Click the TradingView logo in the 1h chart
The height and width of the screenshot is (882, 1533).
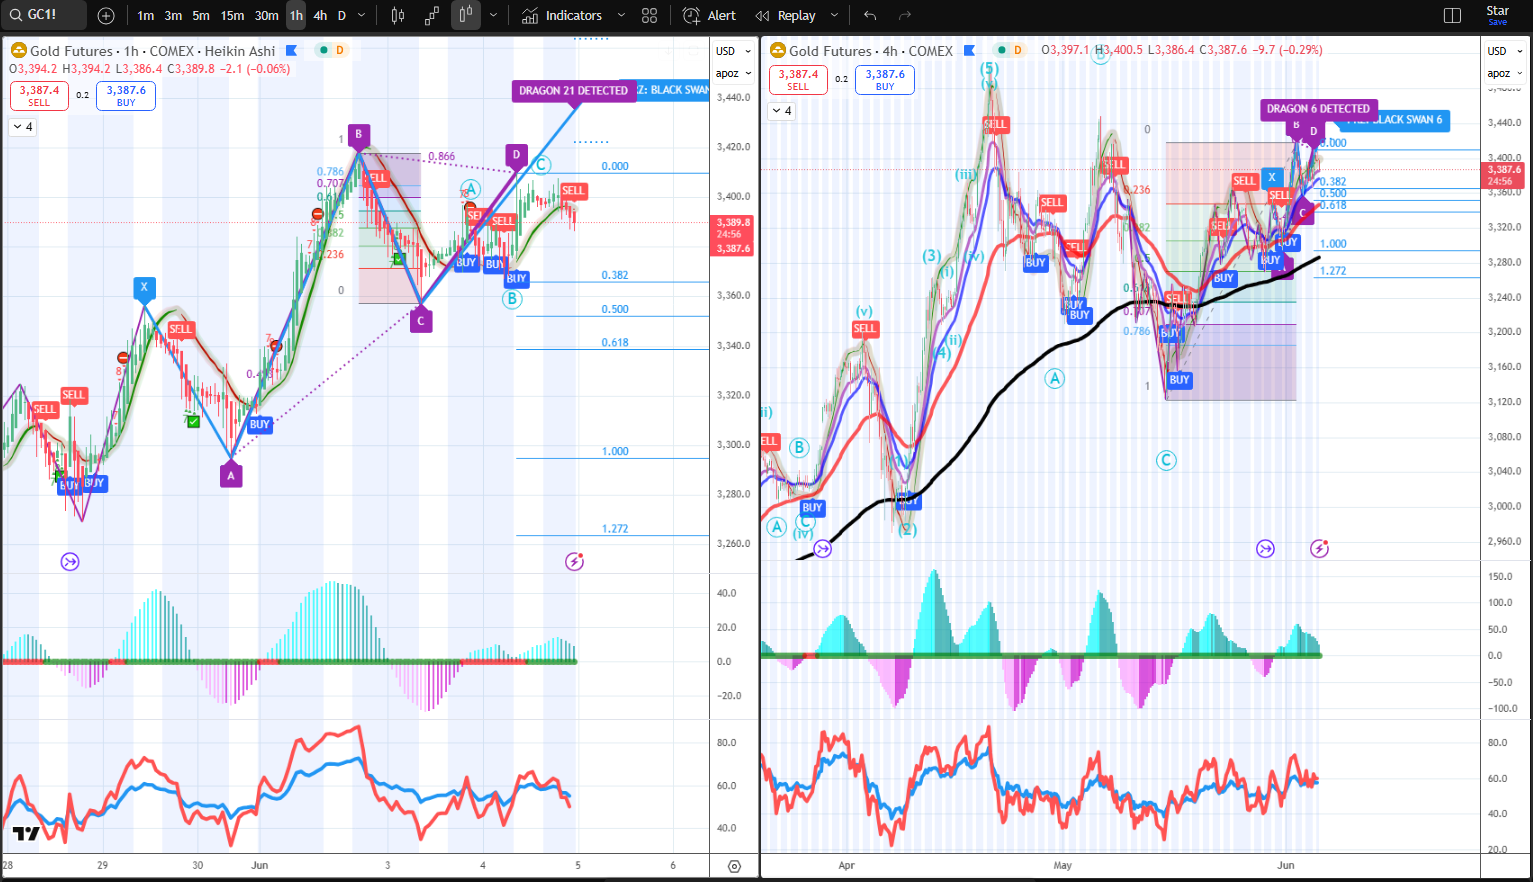tap(26, 833)
